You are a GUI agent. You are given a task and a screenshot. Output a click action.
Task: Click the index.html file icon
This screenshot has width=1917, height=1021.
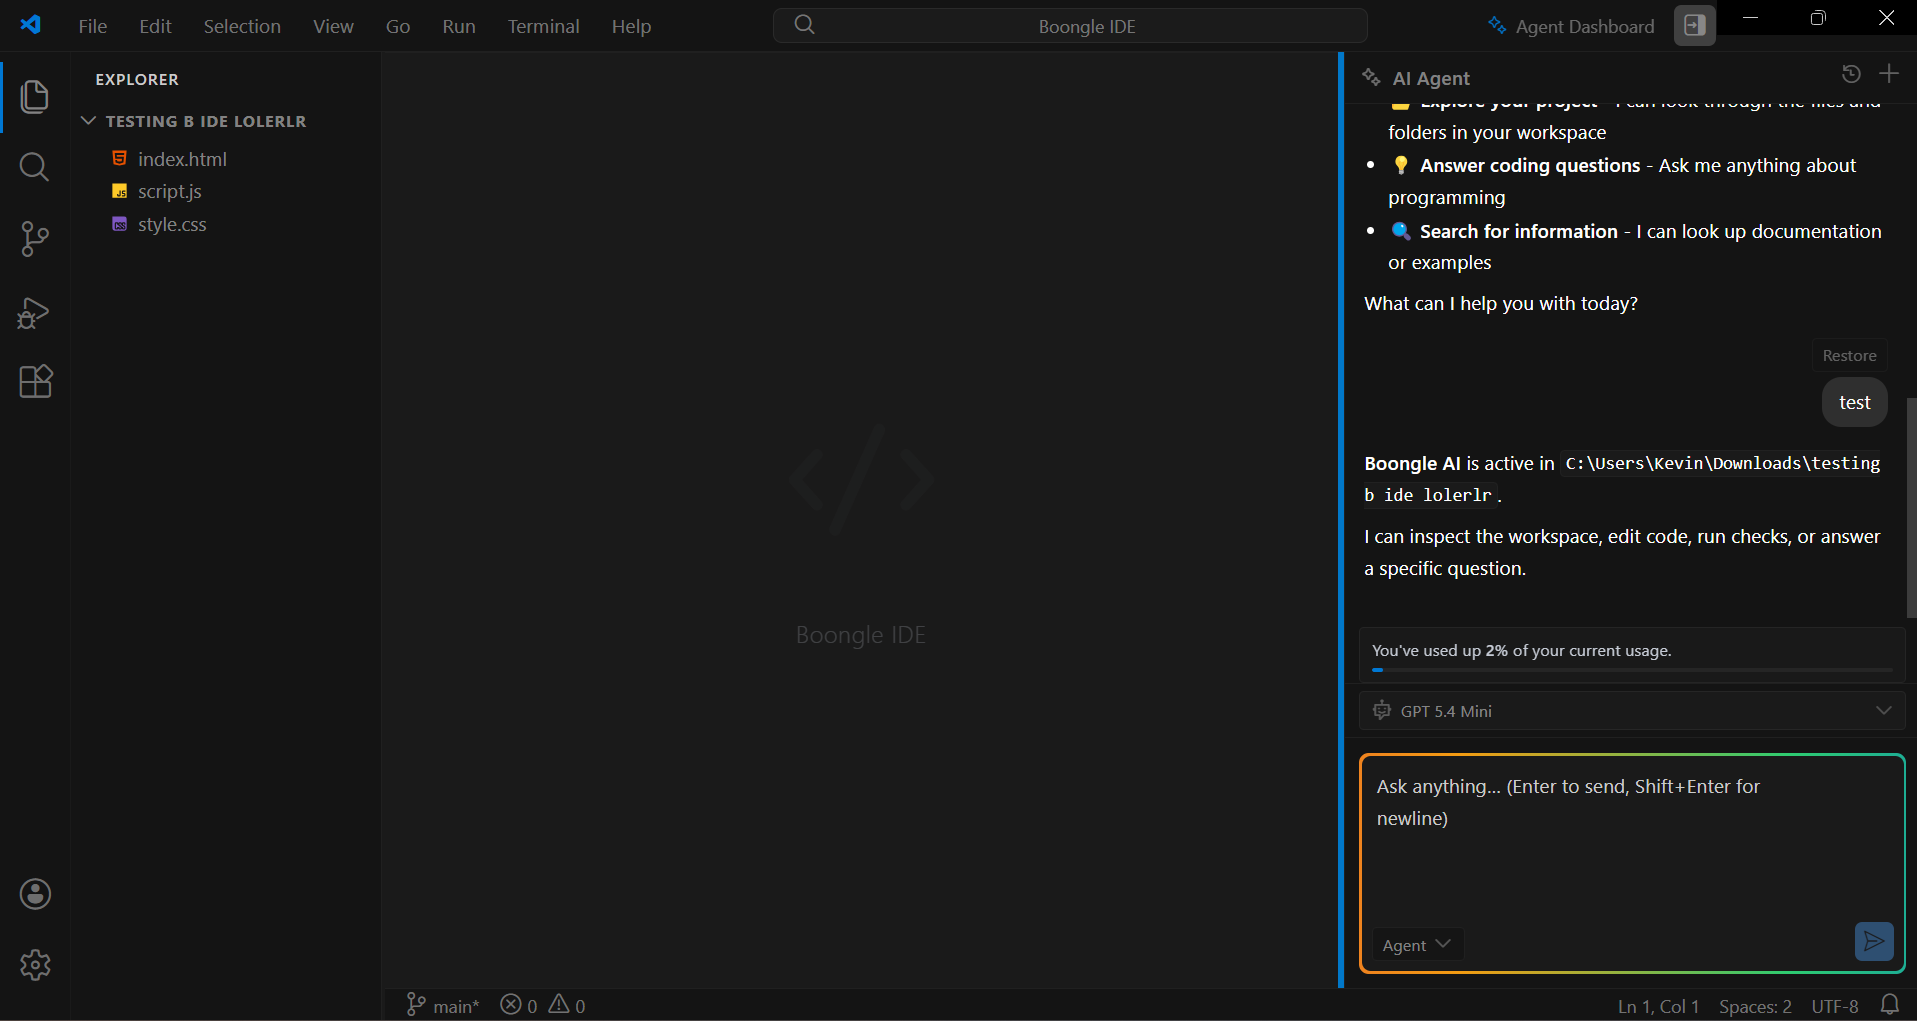click(120, 159)
